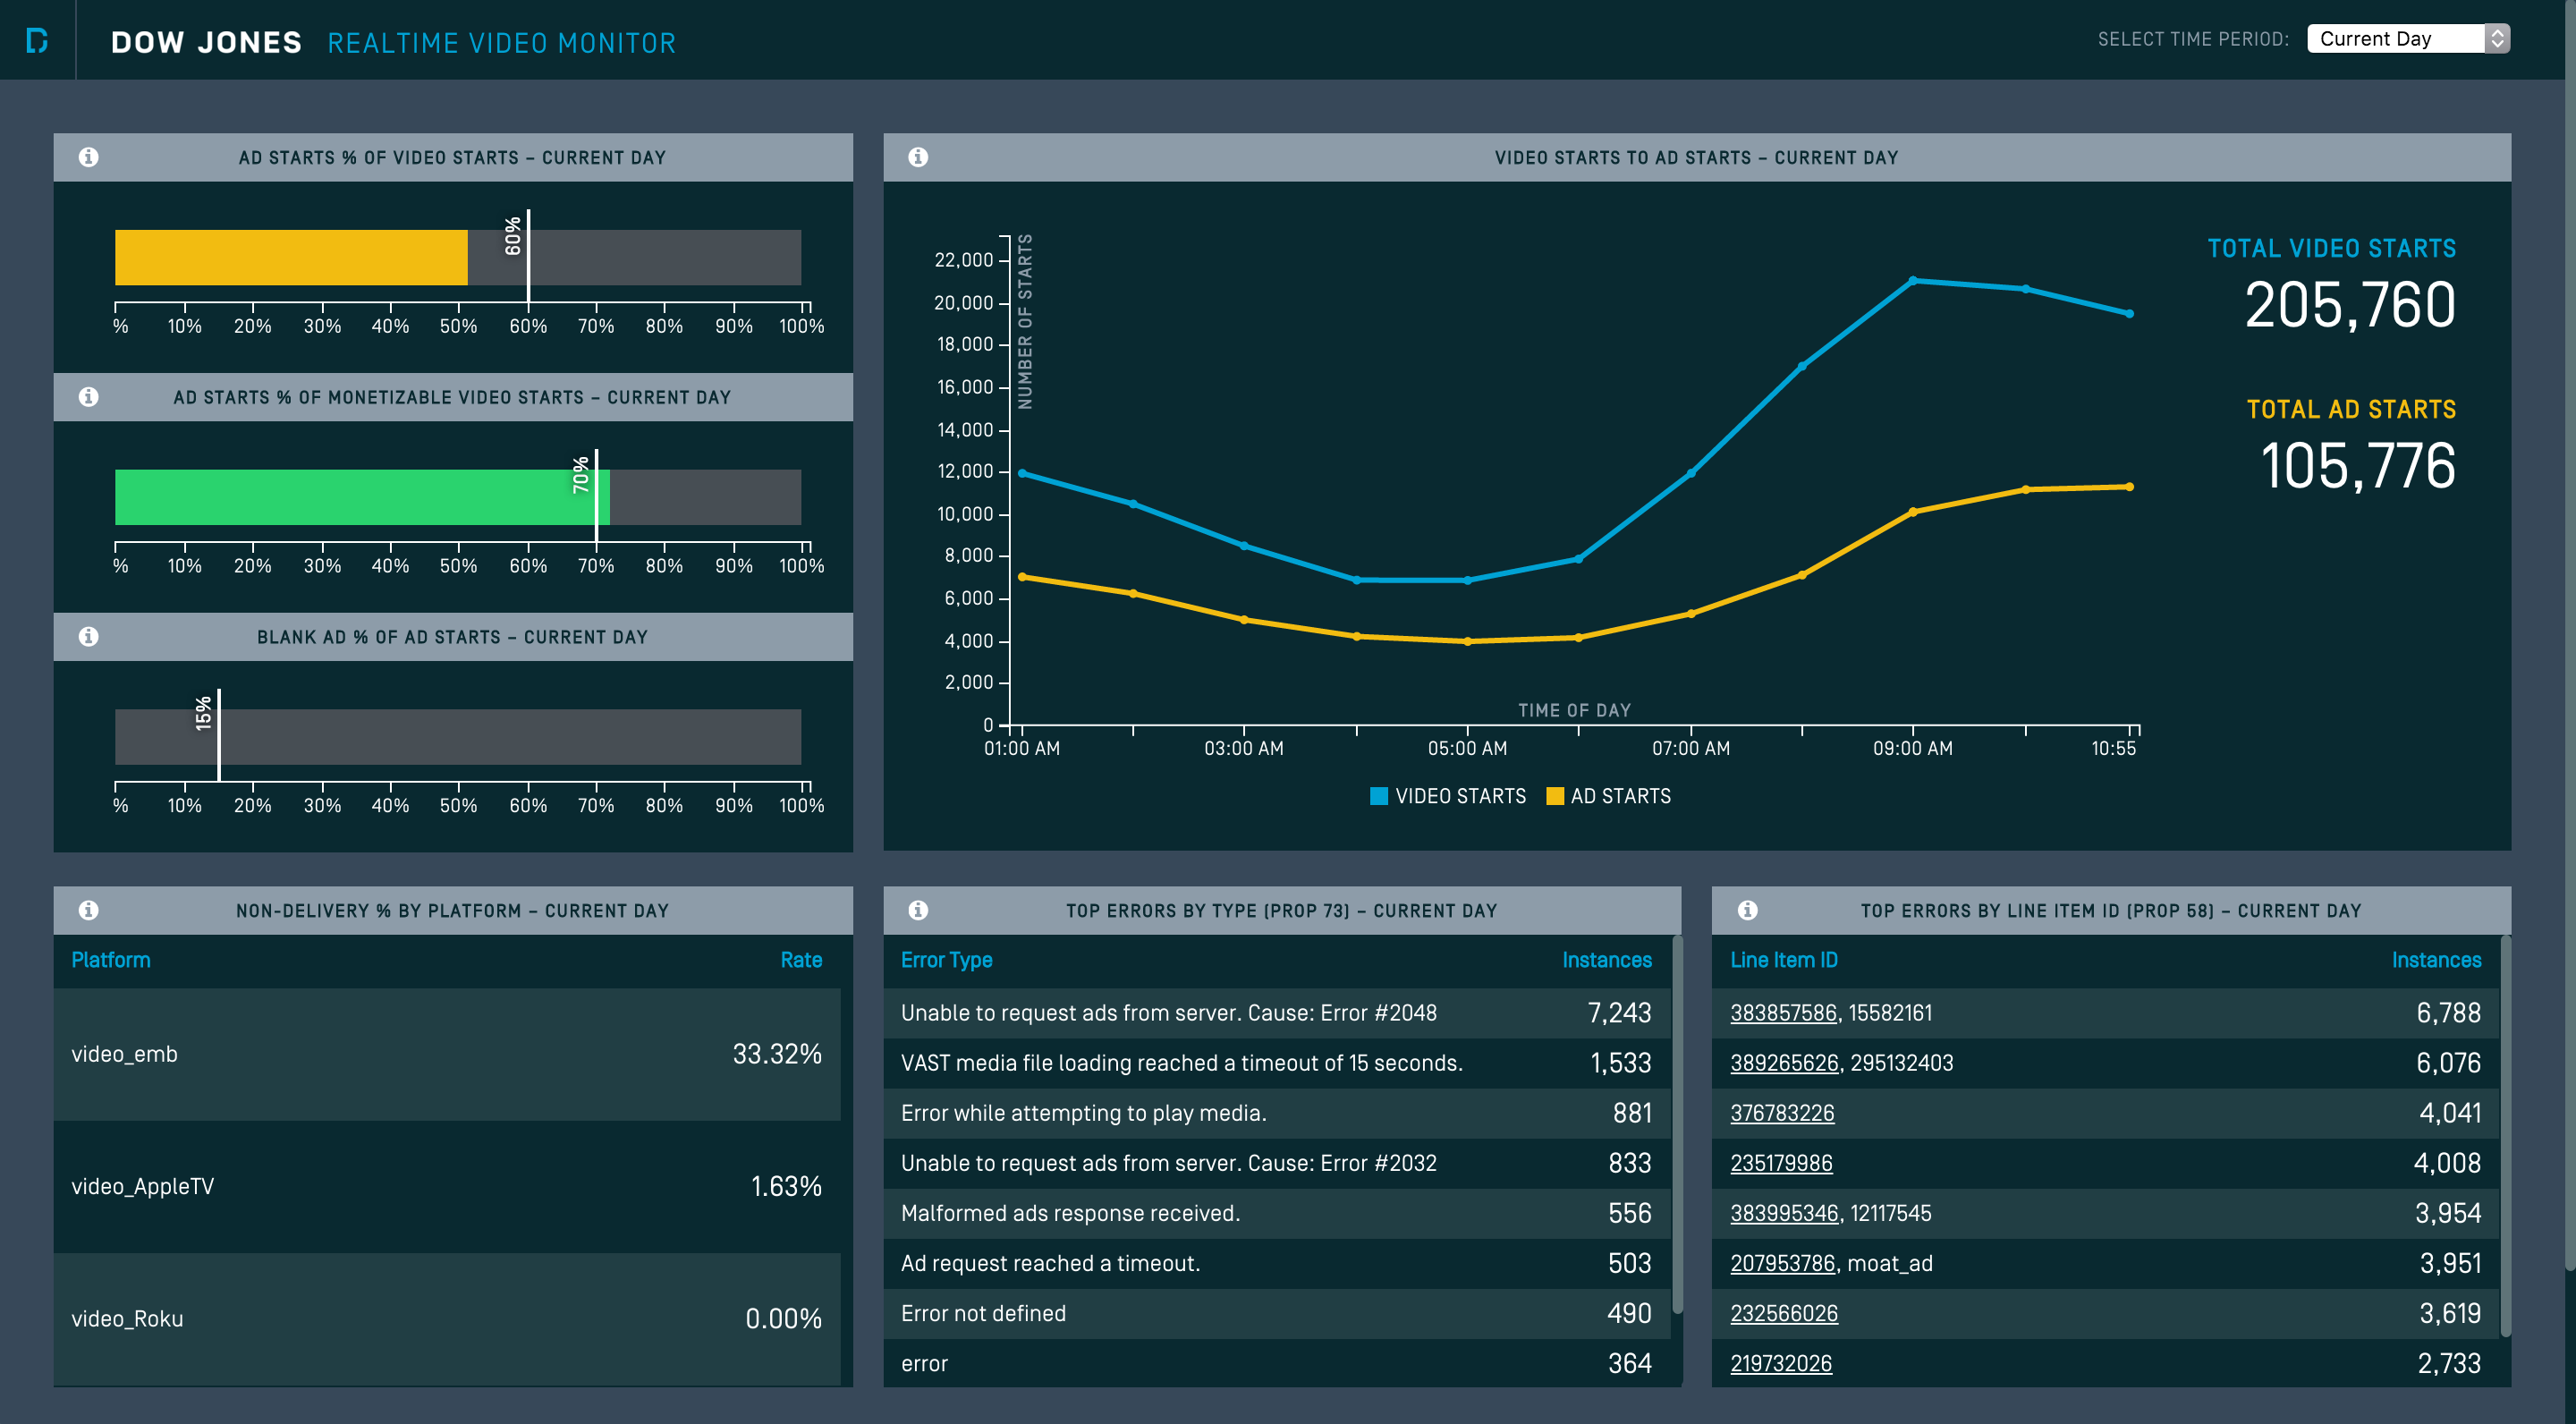Click the 33.32% rate value
2576x1424 pixels.
pyautogui.click(x=777, y=1054)
